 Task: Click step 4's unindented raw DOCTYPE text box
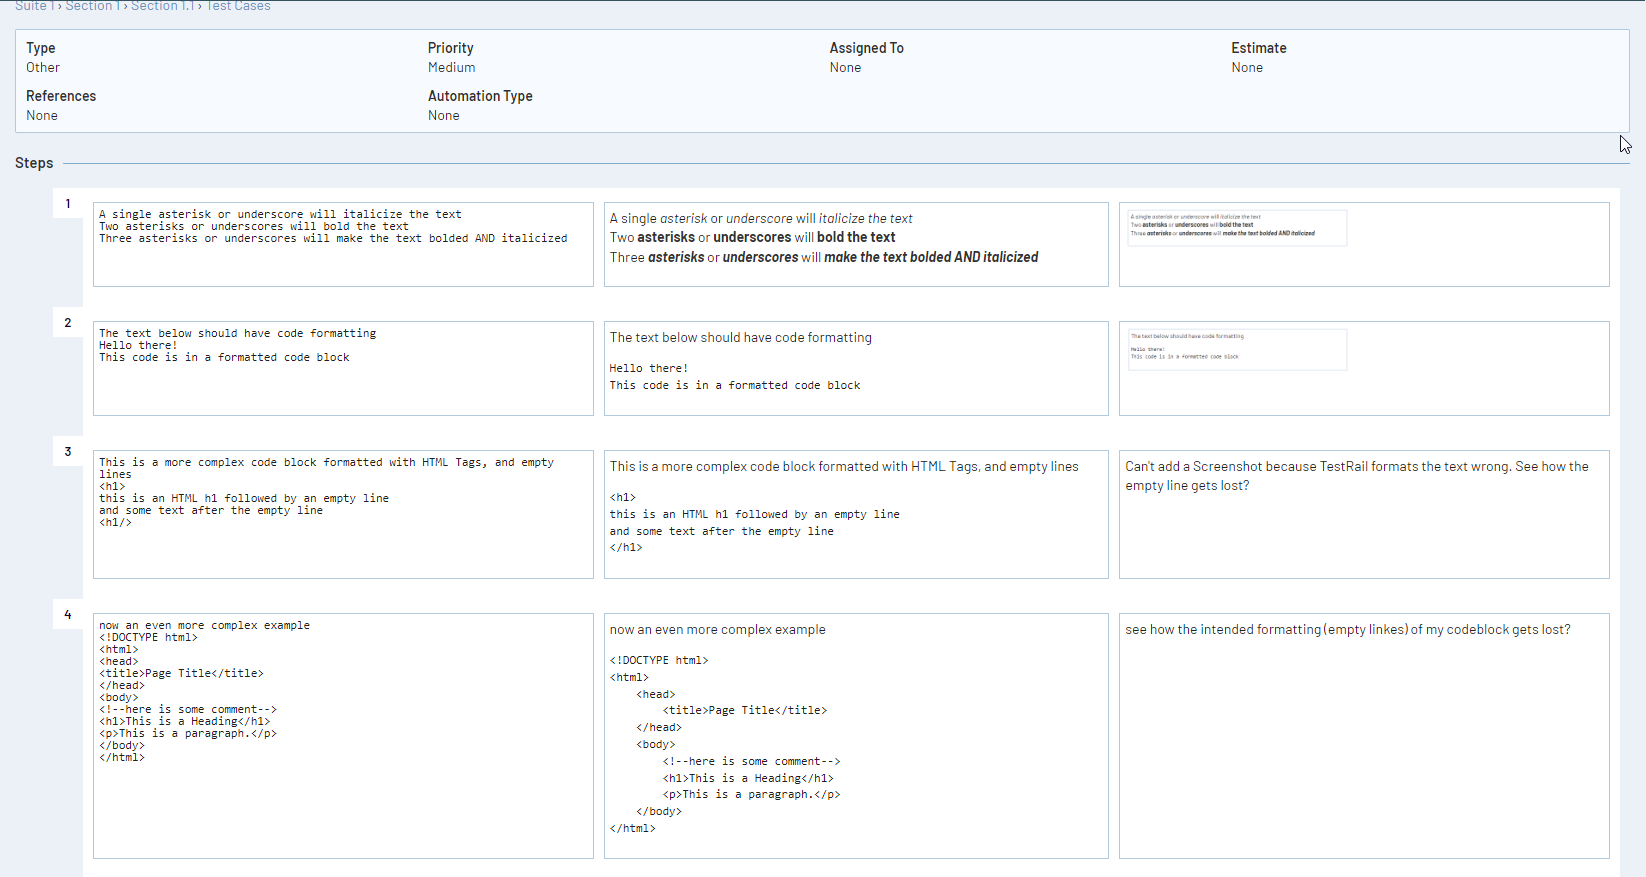pyautogui.click(x=343, y=735)
